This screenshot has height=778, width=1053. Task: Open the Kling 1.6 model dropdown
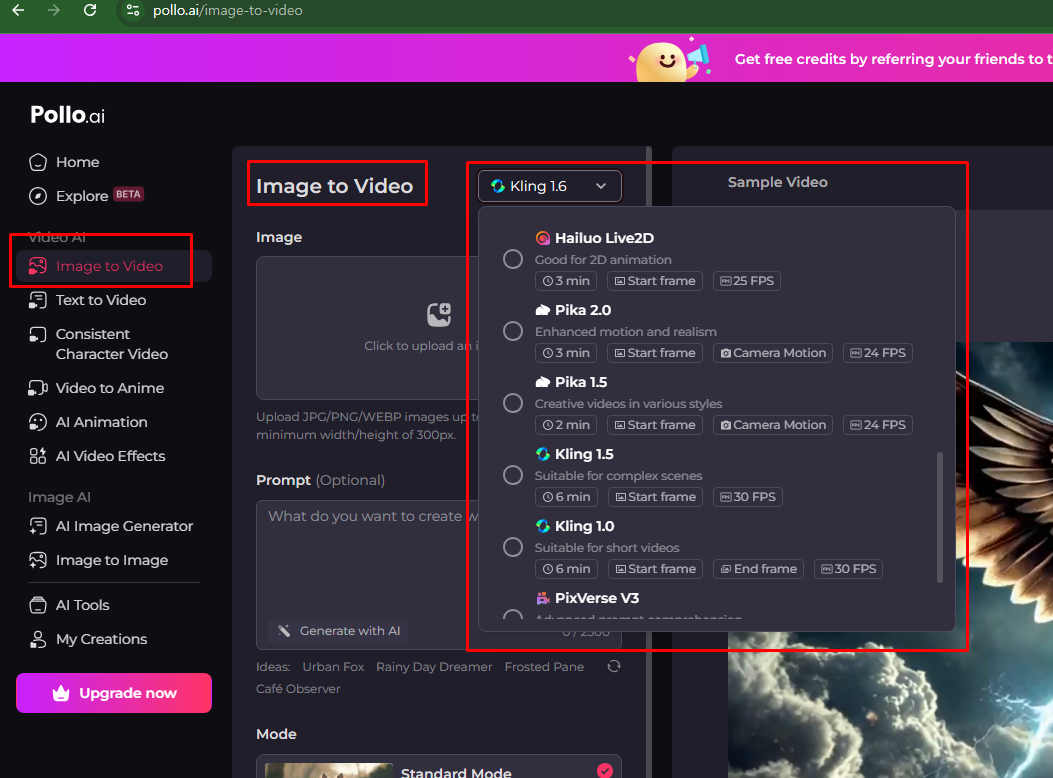pos(549,186)
